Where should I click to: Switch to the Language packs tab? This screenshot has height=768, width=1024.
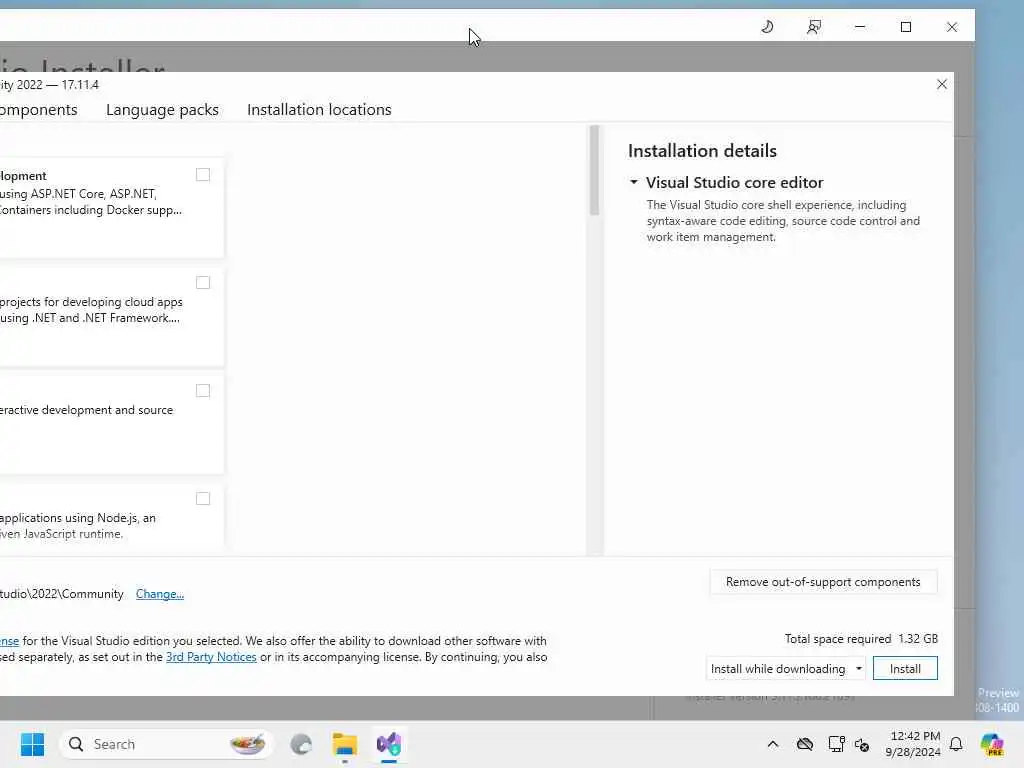162,110
